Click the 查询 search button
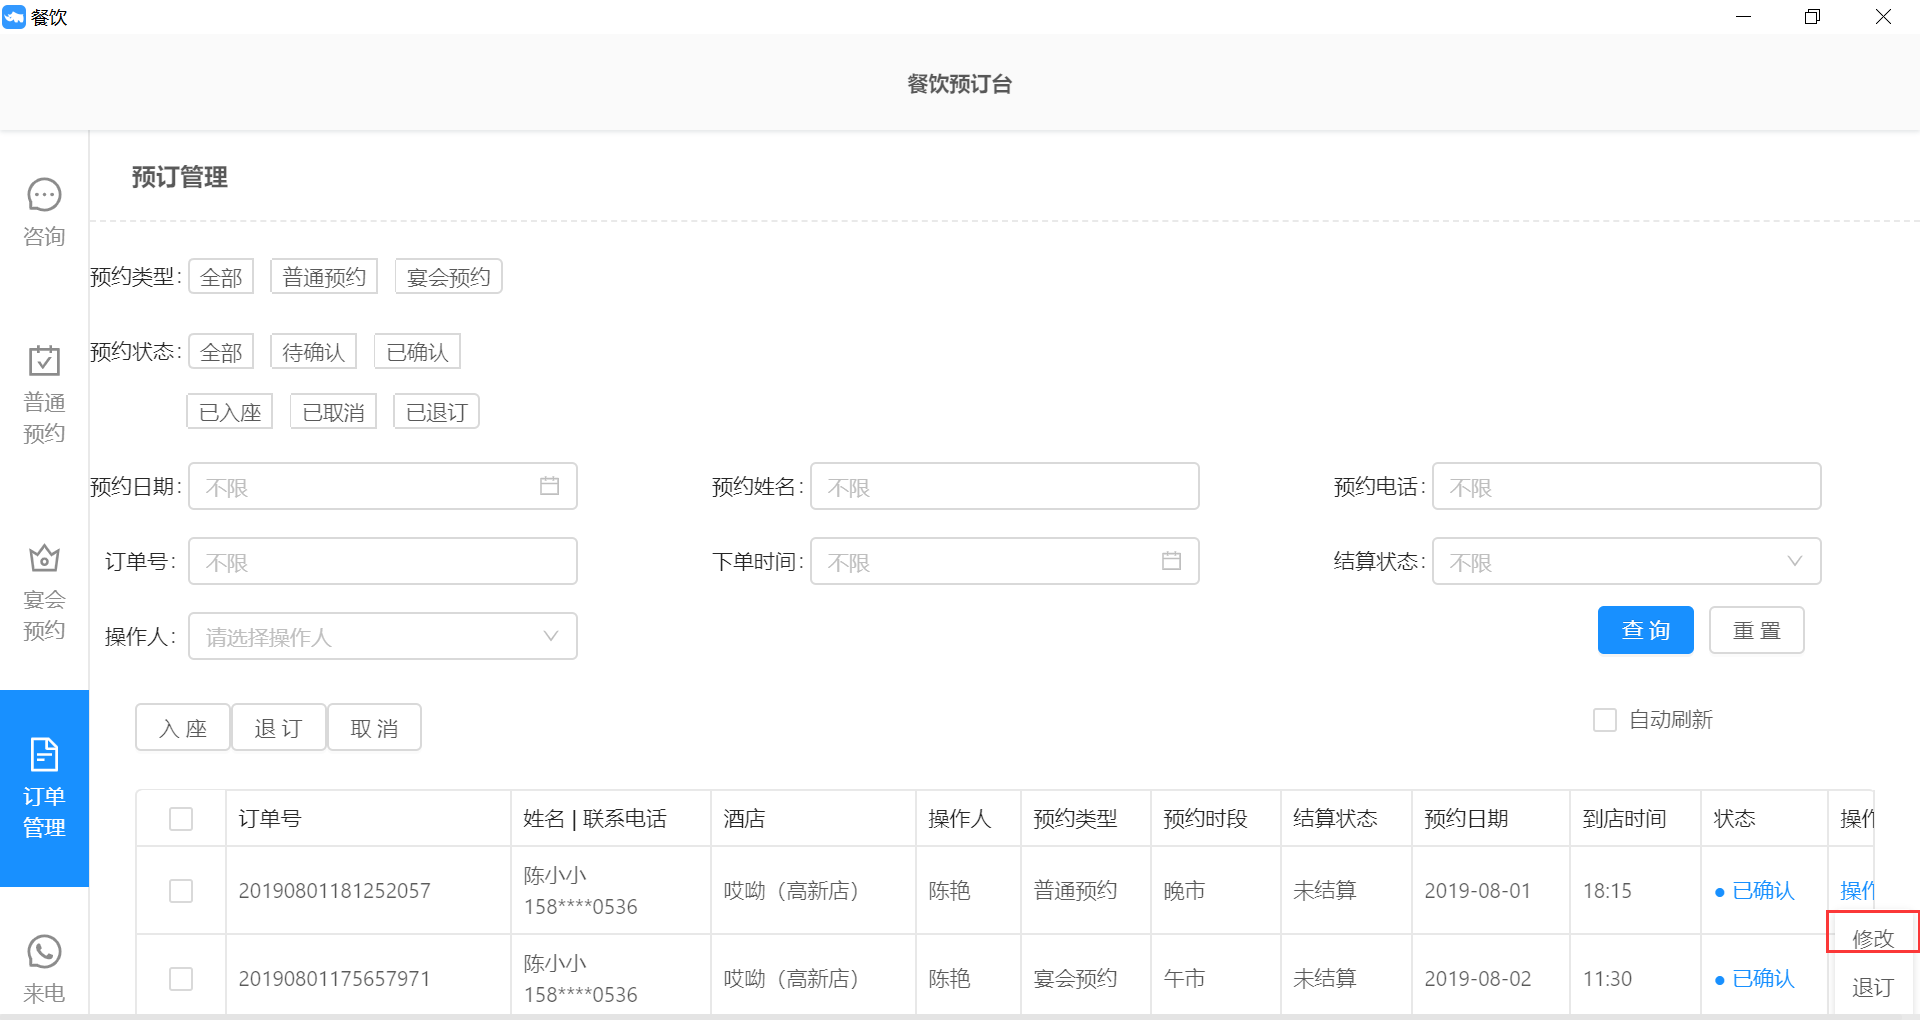1920x1020 pixels. click(1645, 630)
